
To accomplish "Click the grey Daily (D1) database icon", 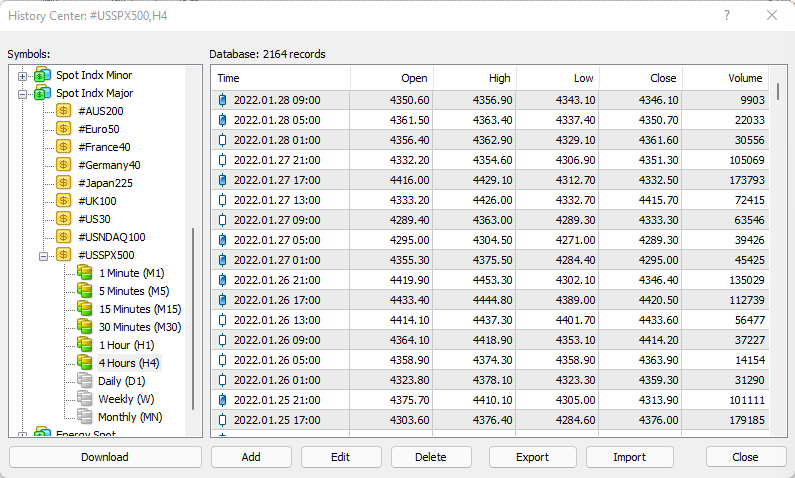I will pos(85,381).
